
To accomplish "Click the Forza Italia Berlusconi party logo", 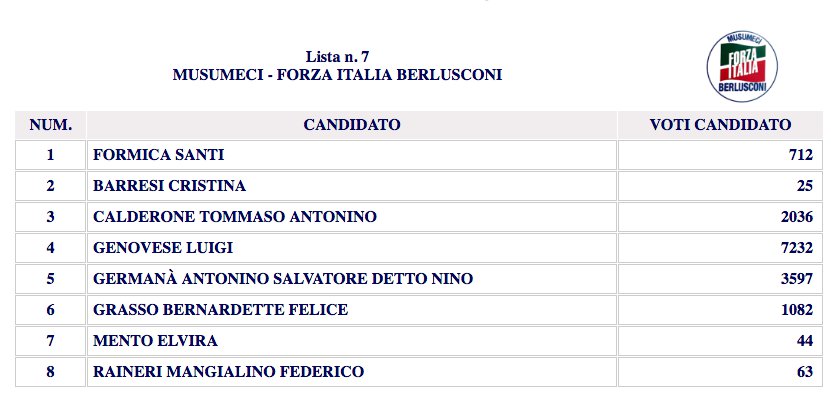I will coord(741,66).
